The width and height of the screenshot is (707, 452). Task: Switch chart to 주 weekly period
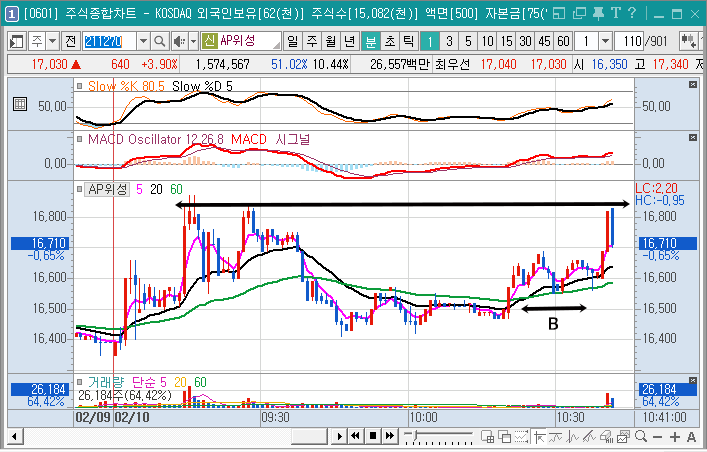pyautogui.click(x=312, y=42)
